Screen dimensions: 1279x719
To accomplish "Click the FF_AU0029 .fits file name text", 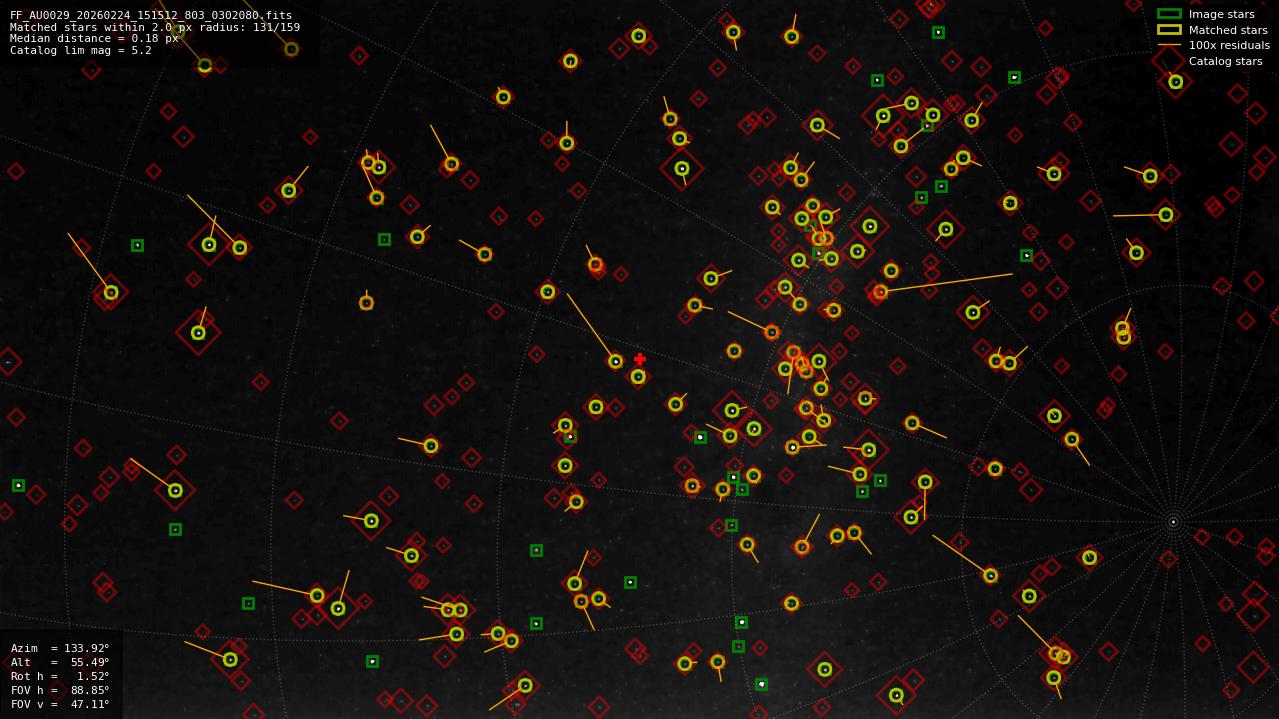I will coord(151,16).
